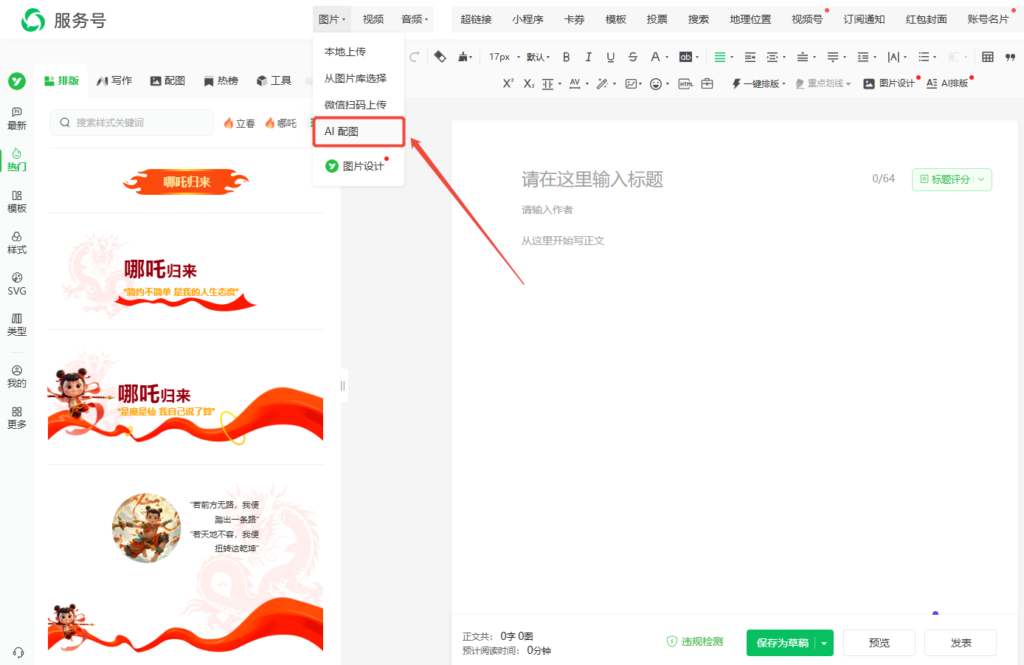The width and height of the screenshot is (1024, 665).
Task: Click the redo arrow icon
Action: [x=413, y=57]
